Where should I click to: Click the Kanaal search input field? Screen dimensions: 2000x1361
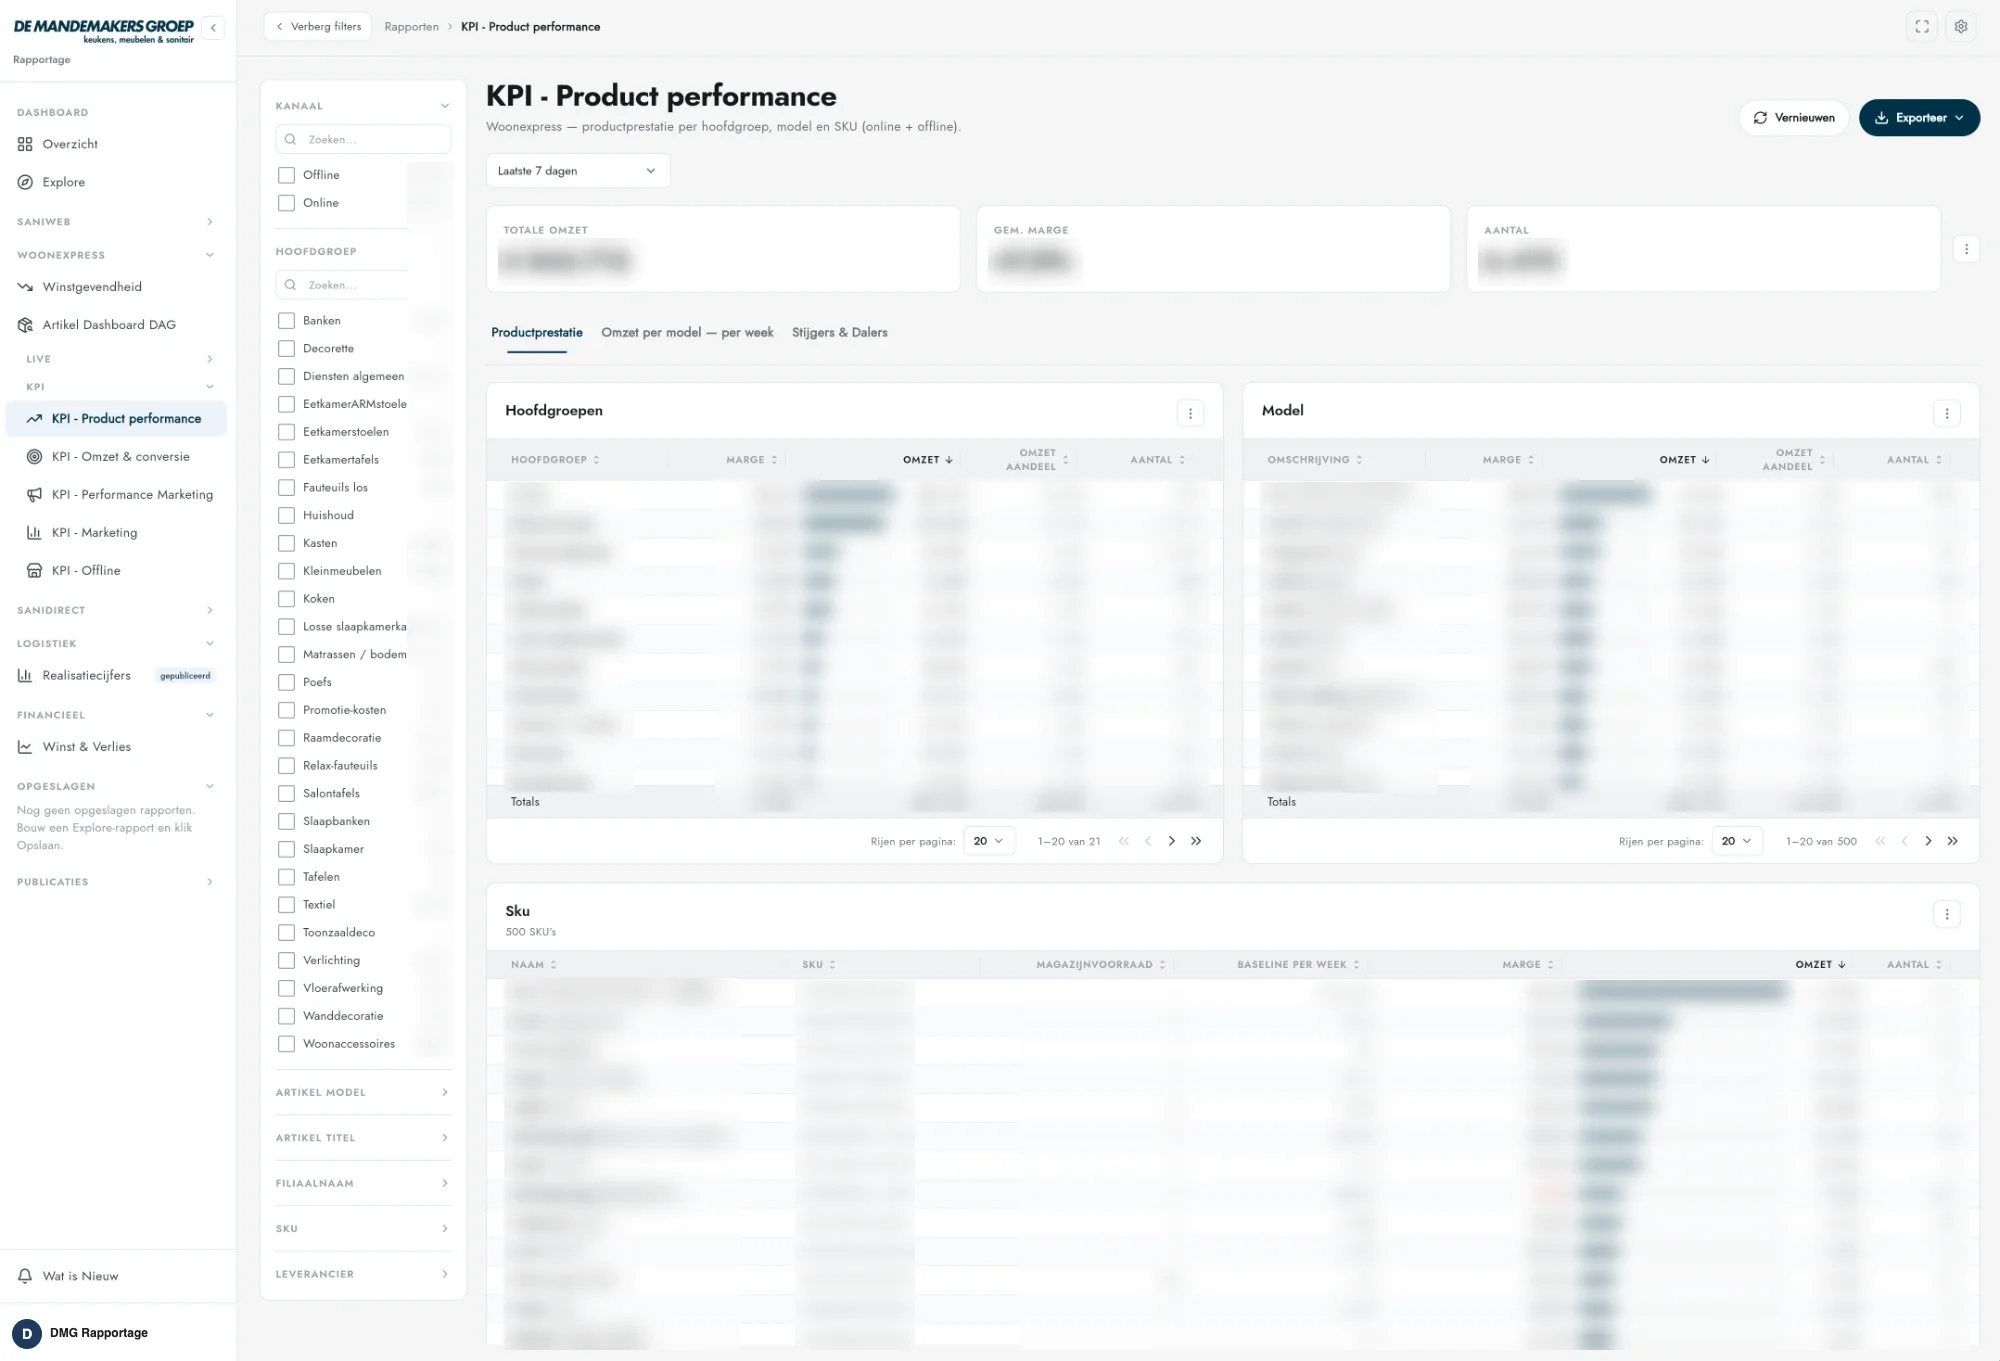coord(363,140)
